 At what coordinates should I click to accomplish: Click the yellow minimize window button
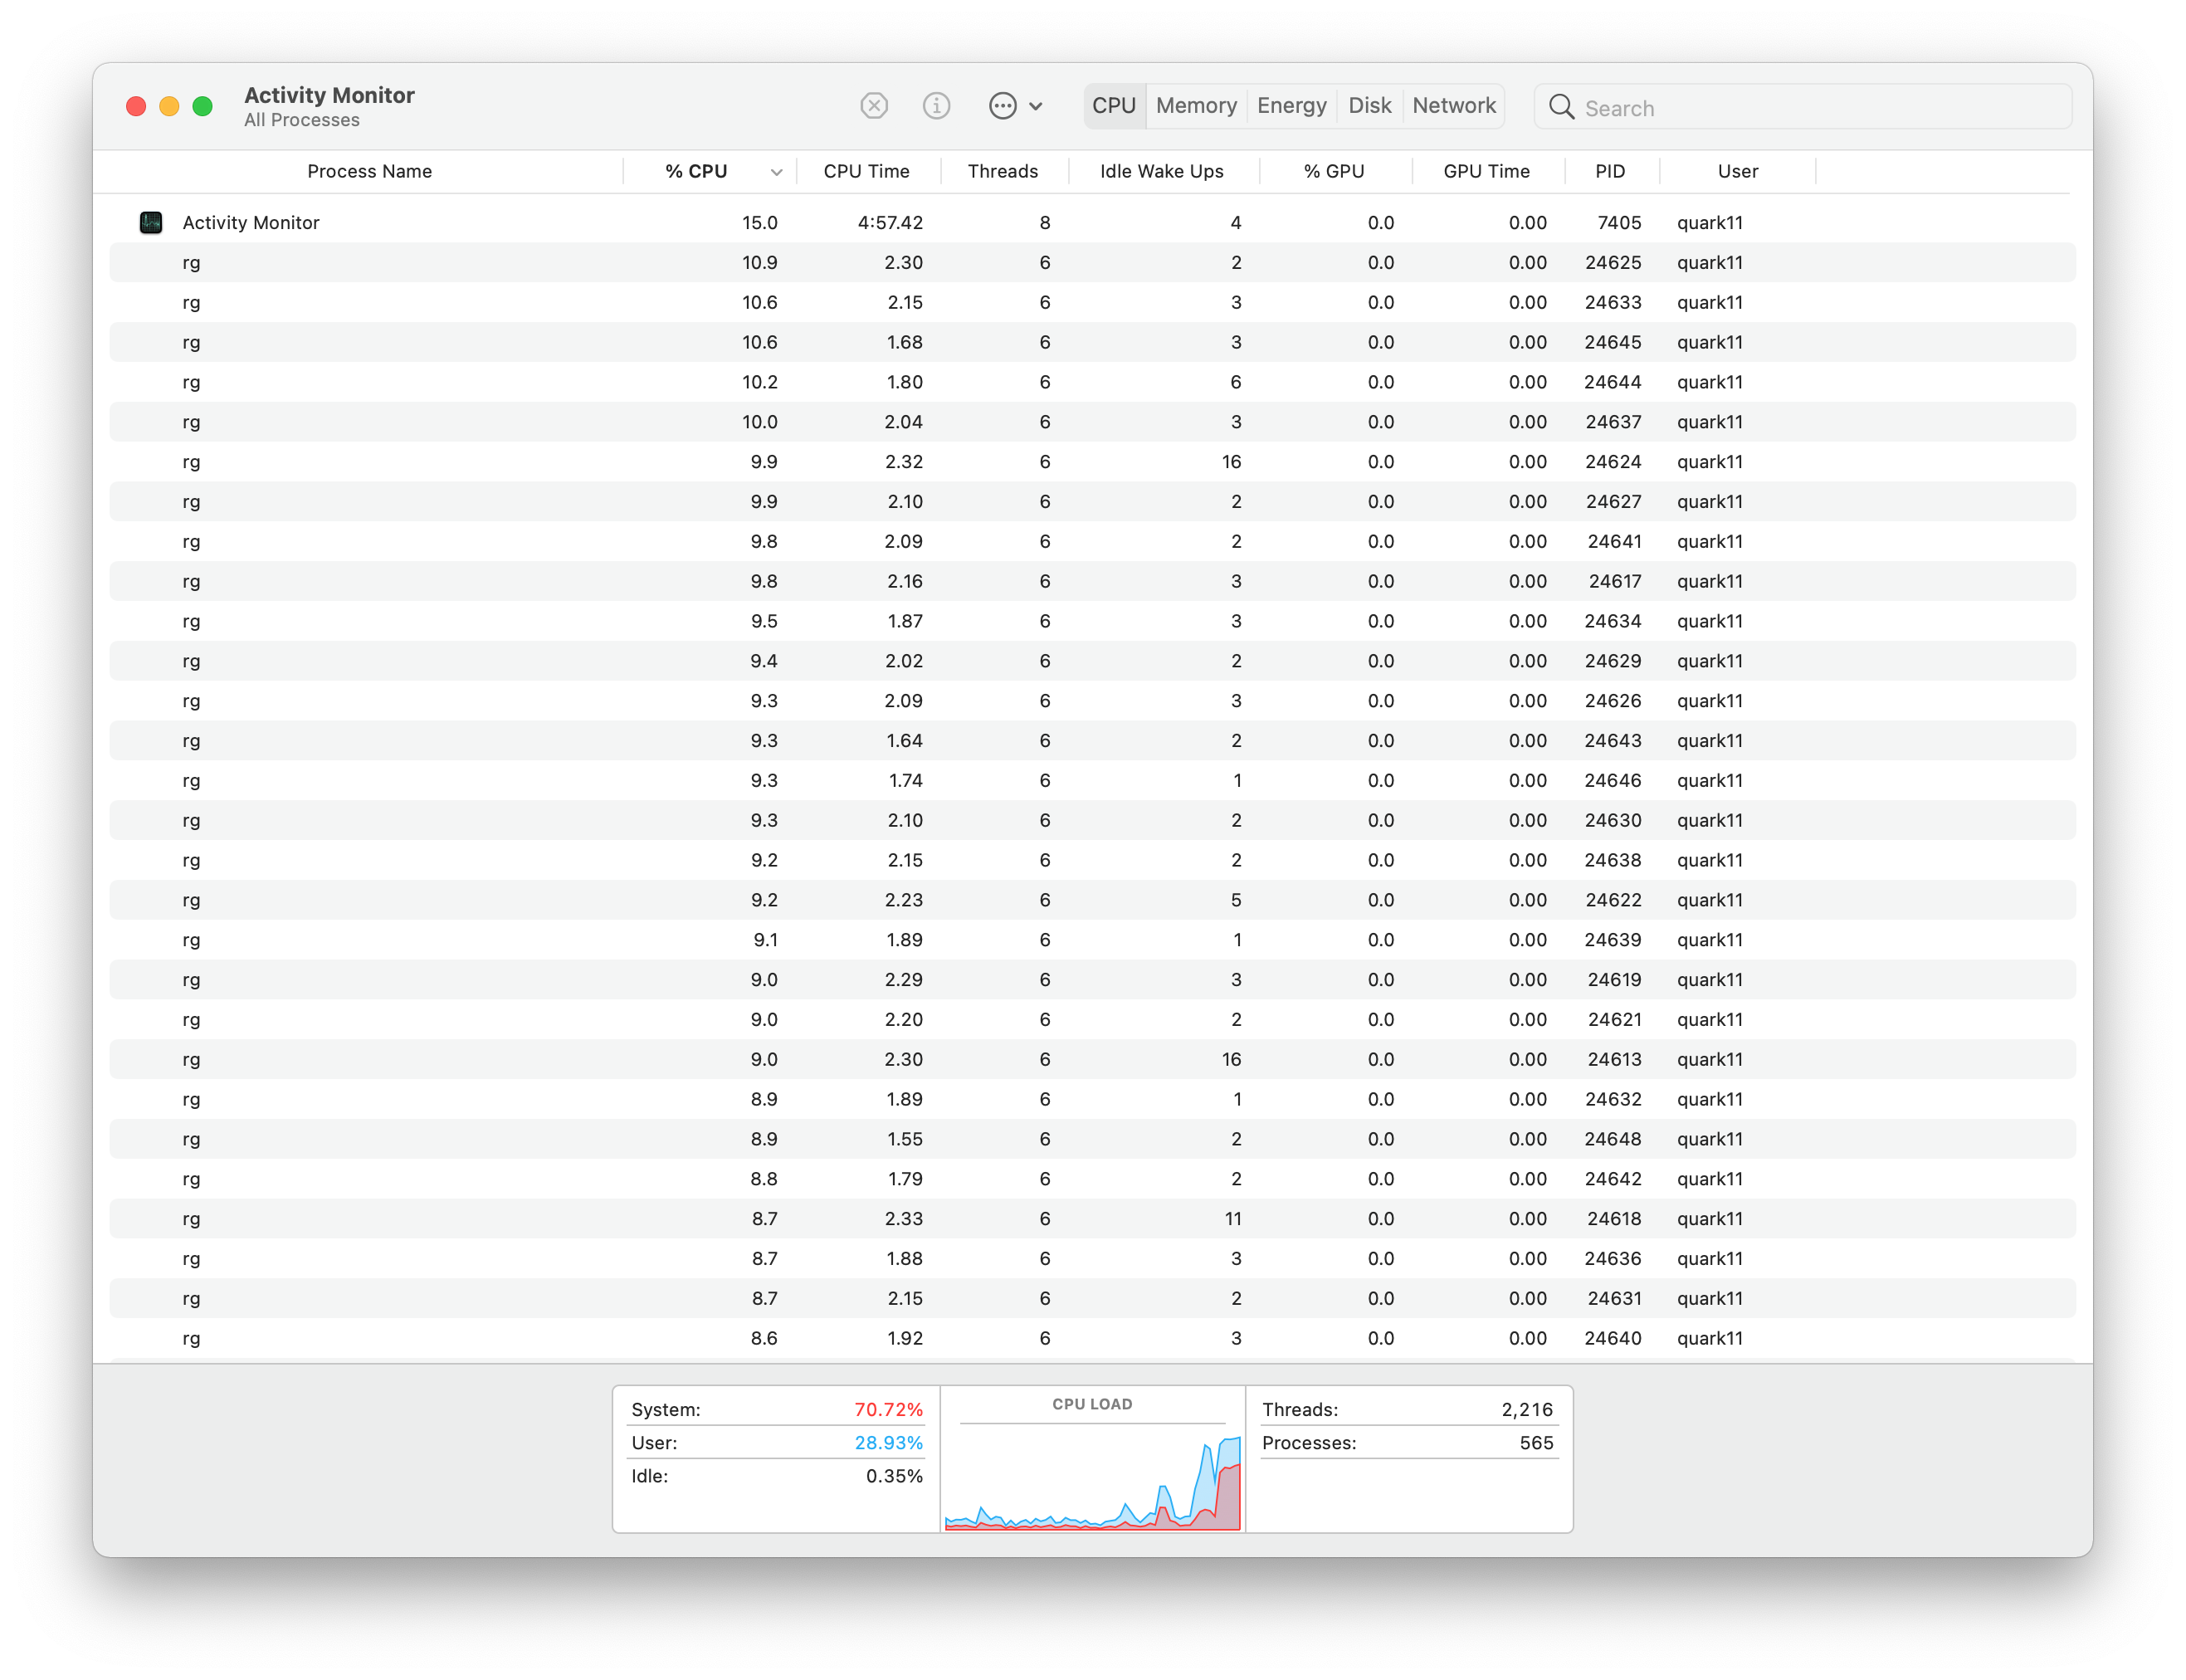pos(169,106)
